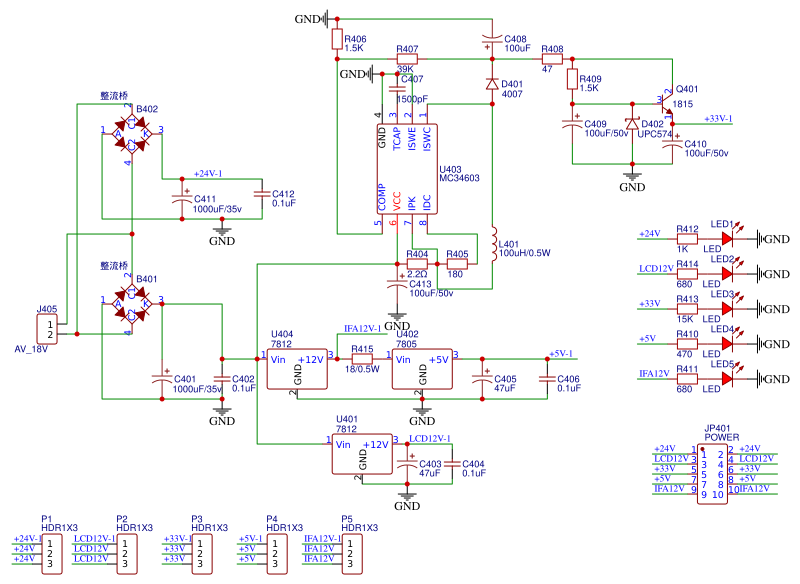This screenshot has height=584, width=800.
Task: Select the U404 7812 regulator block
Action: pos(297,369)
